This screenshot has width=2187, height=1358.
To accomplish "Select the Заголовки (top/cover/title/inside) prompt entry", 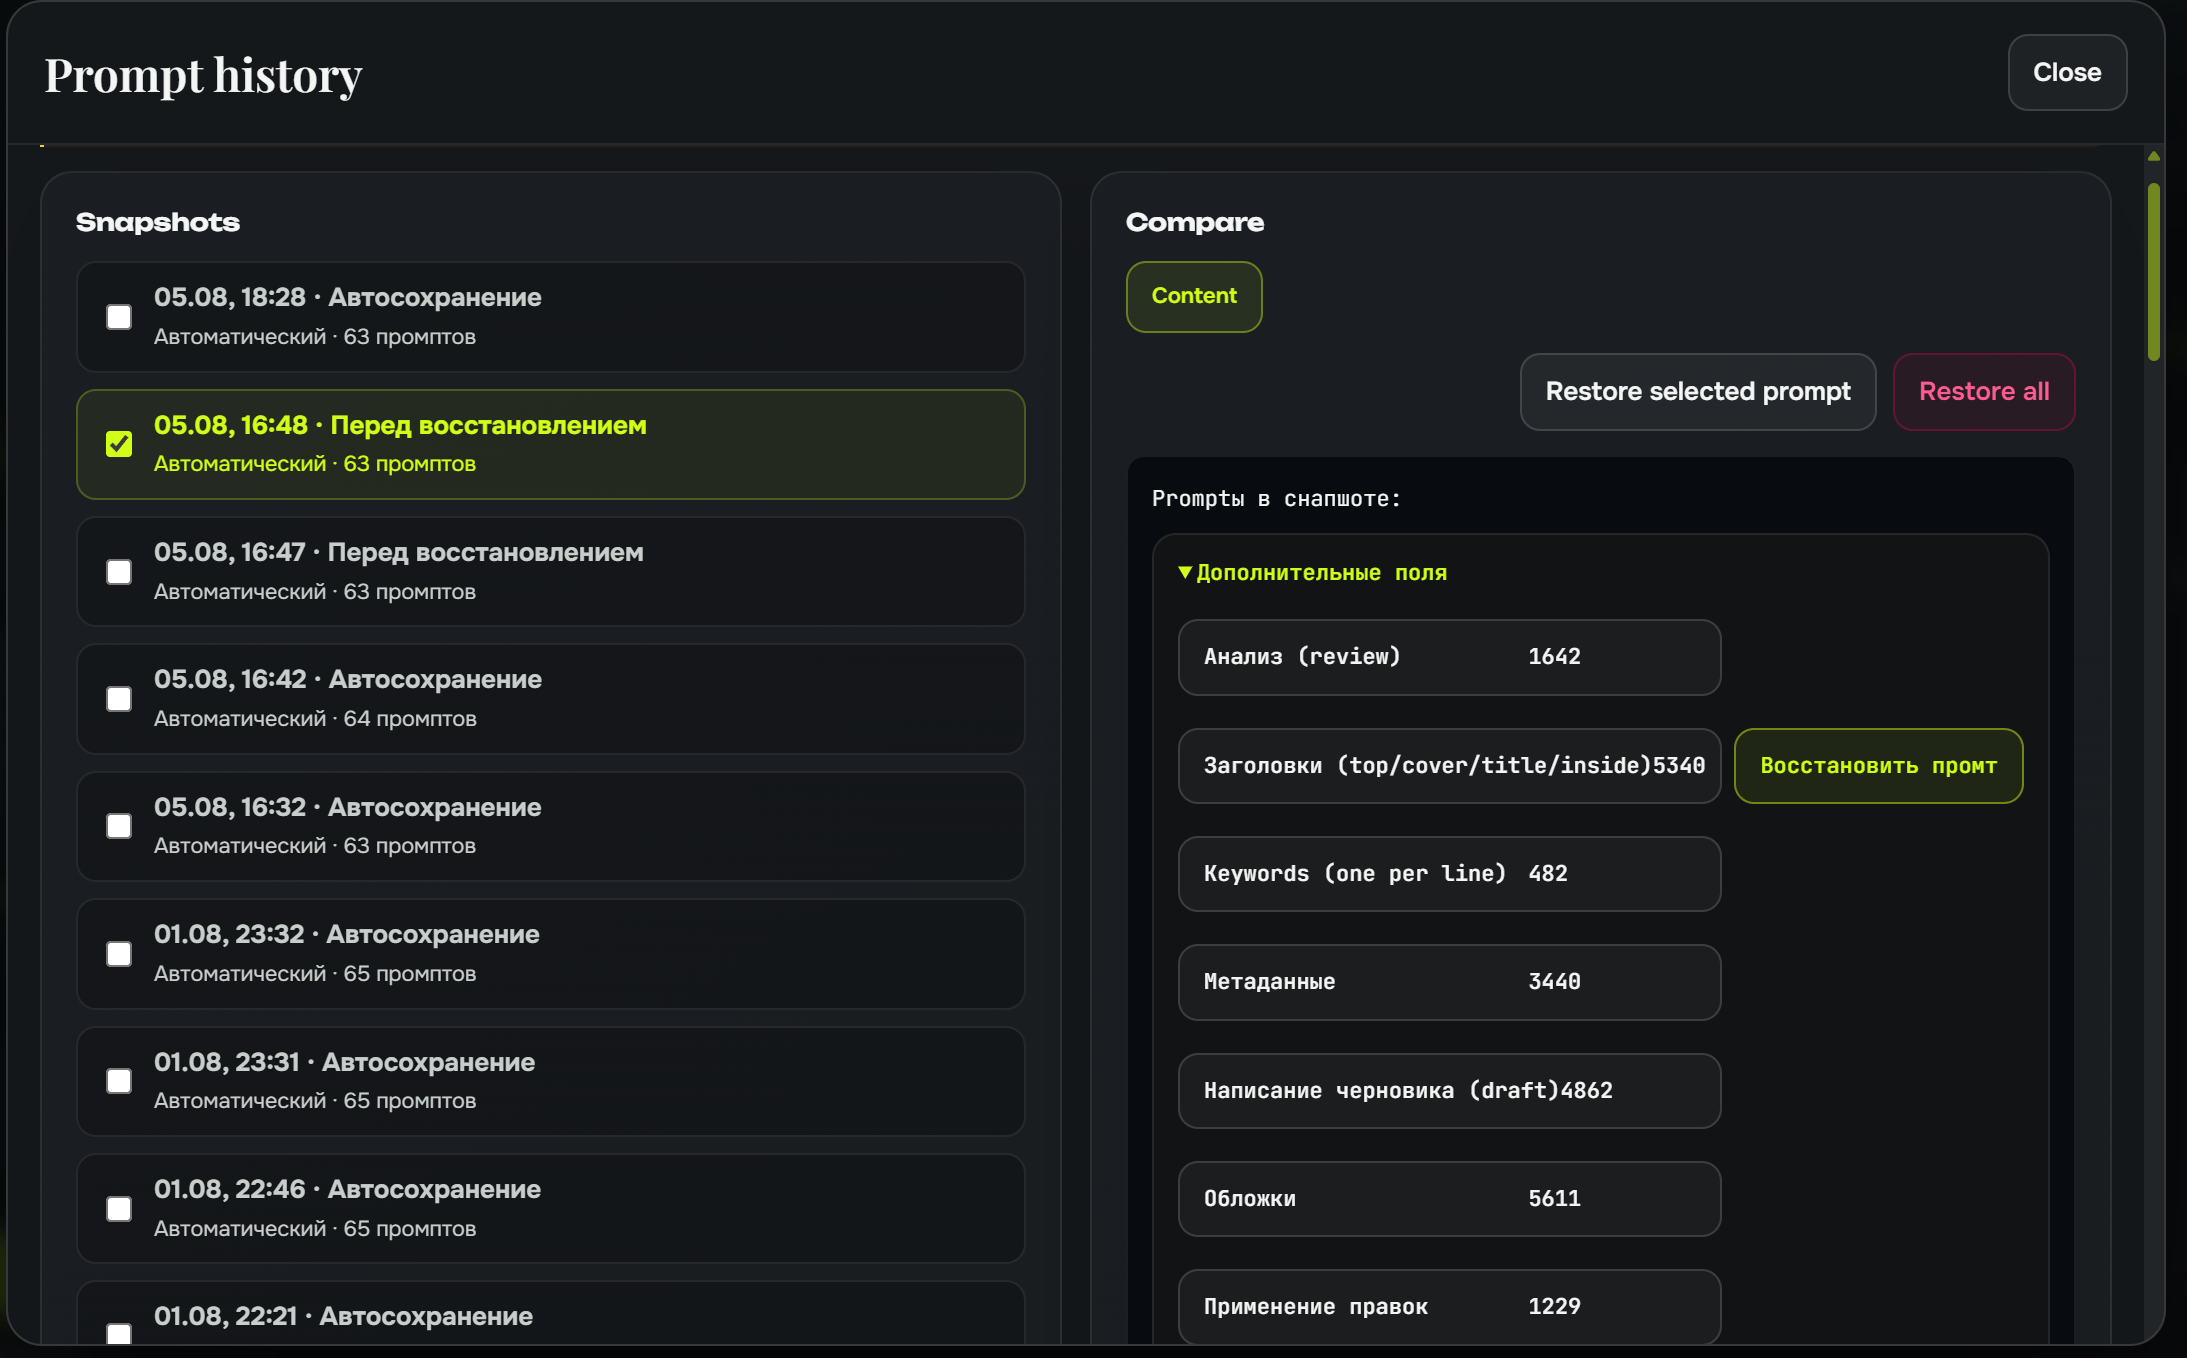I will (x=1449, y=766).
